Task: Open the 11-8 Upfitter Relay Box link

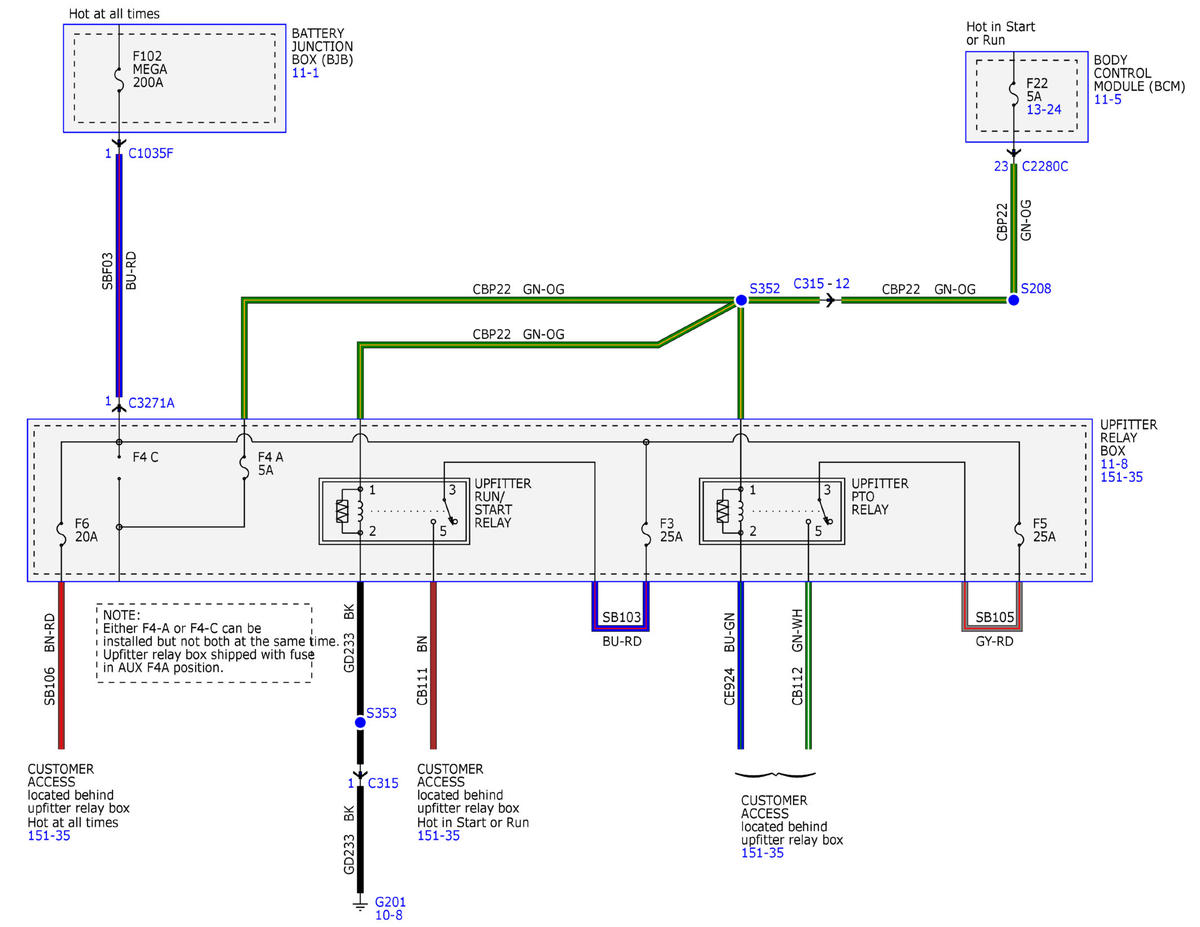Action: pos(1112,465)
